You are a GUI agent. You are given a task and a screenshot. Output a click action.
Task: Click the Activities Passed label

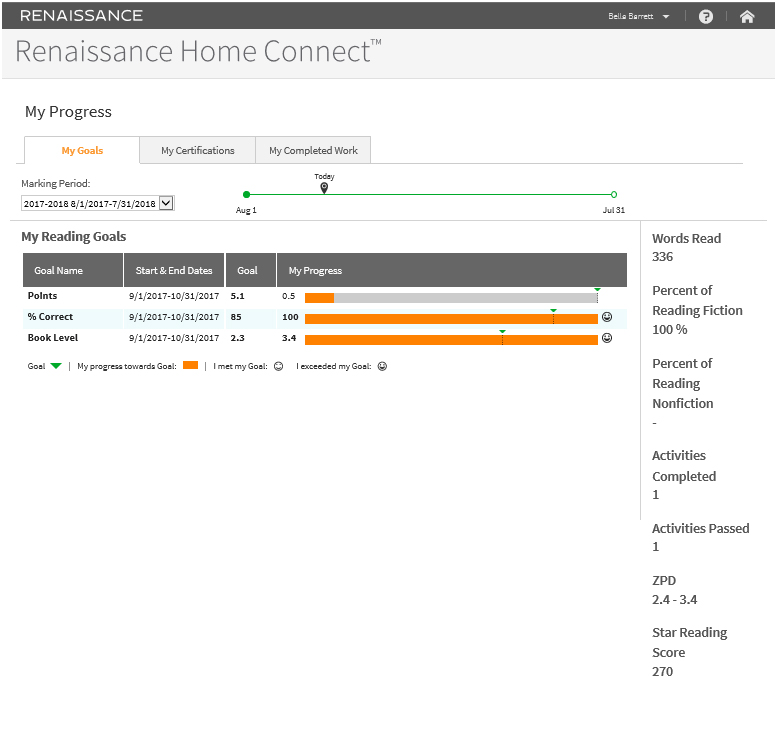pos(700,529)
